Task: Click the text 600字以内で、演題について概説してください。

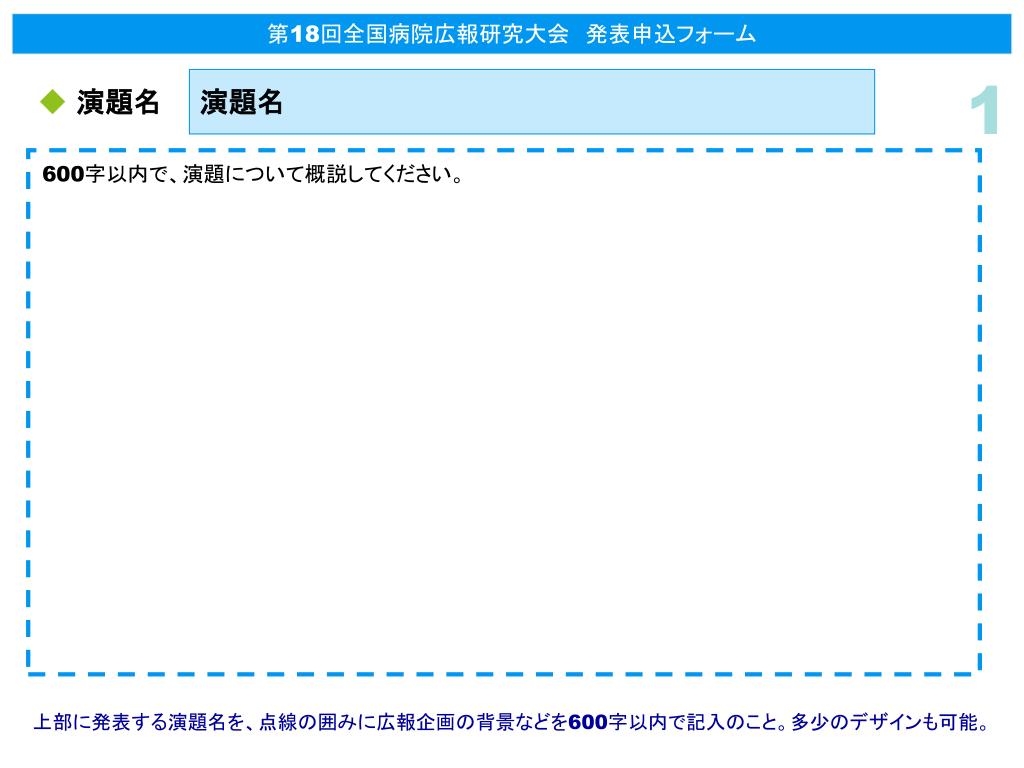Action: point(253,174)
